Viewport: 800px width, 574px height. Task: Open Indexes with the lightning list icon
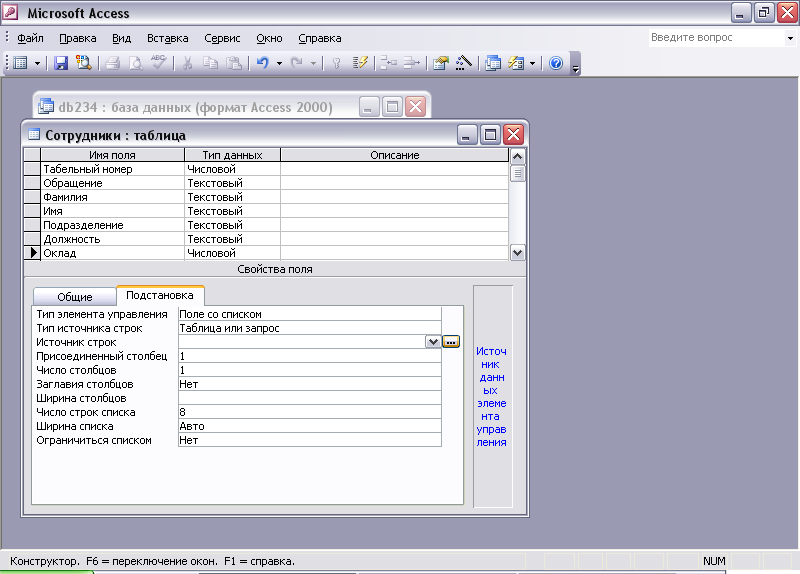[360, 63]
